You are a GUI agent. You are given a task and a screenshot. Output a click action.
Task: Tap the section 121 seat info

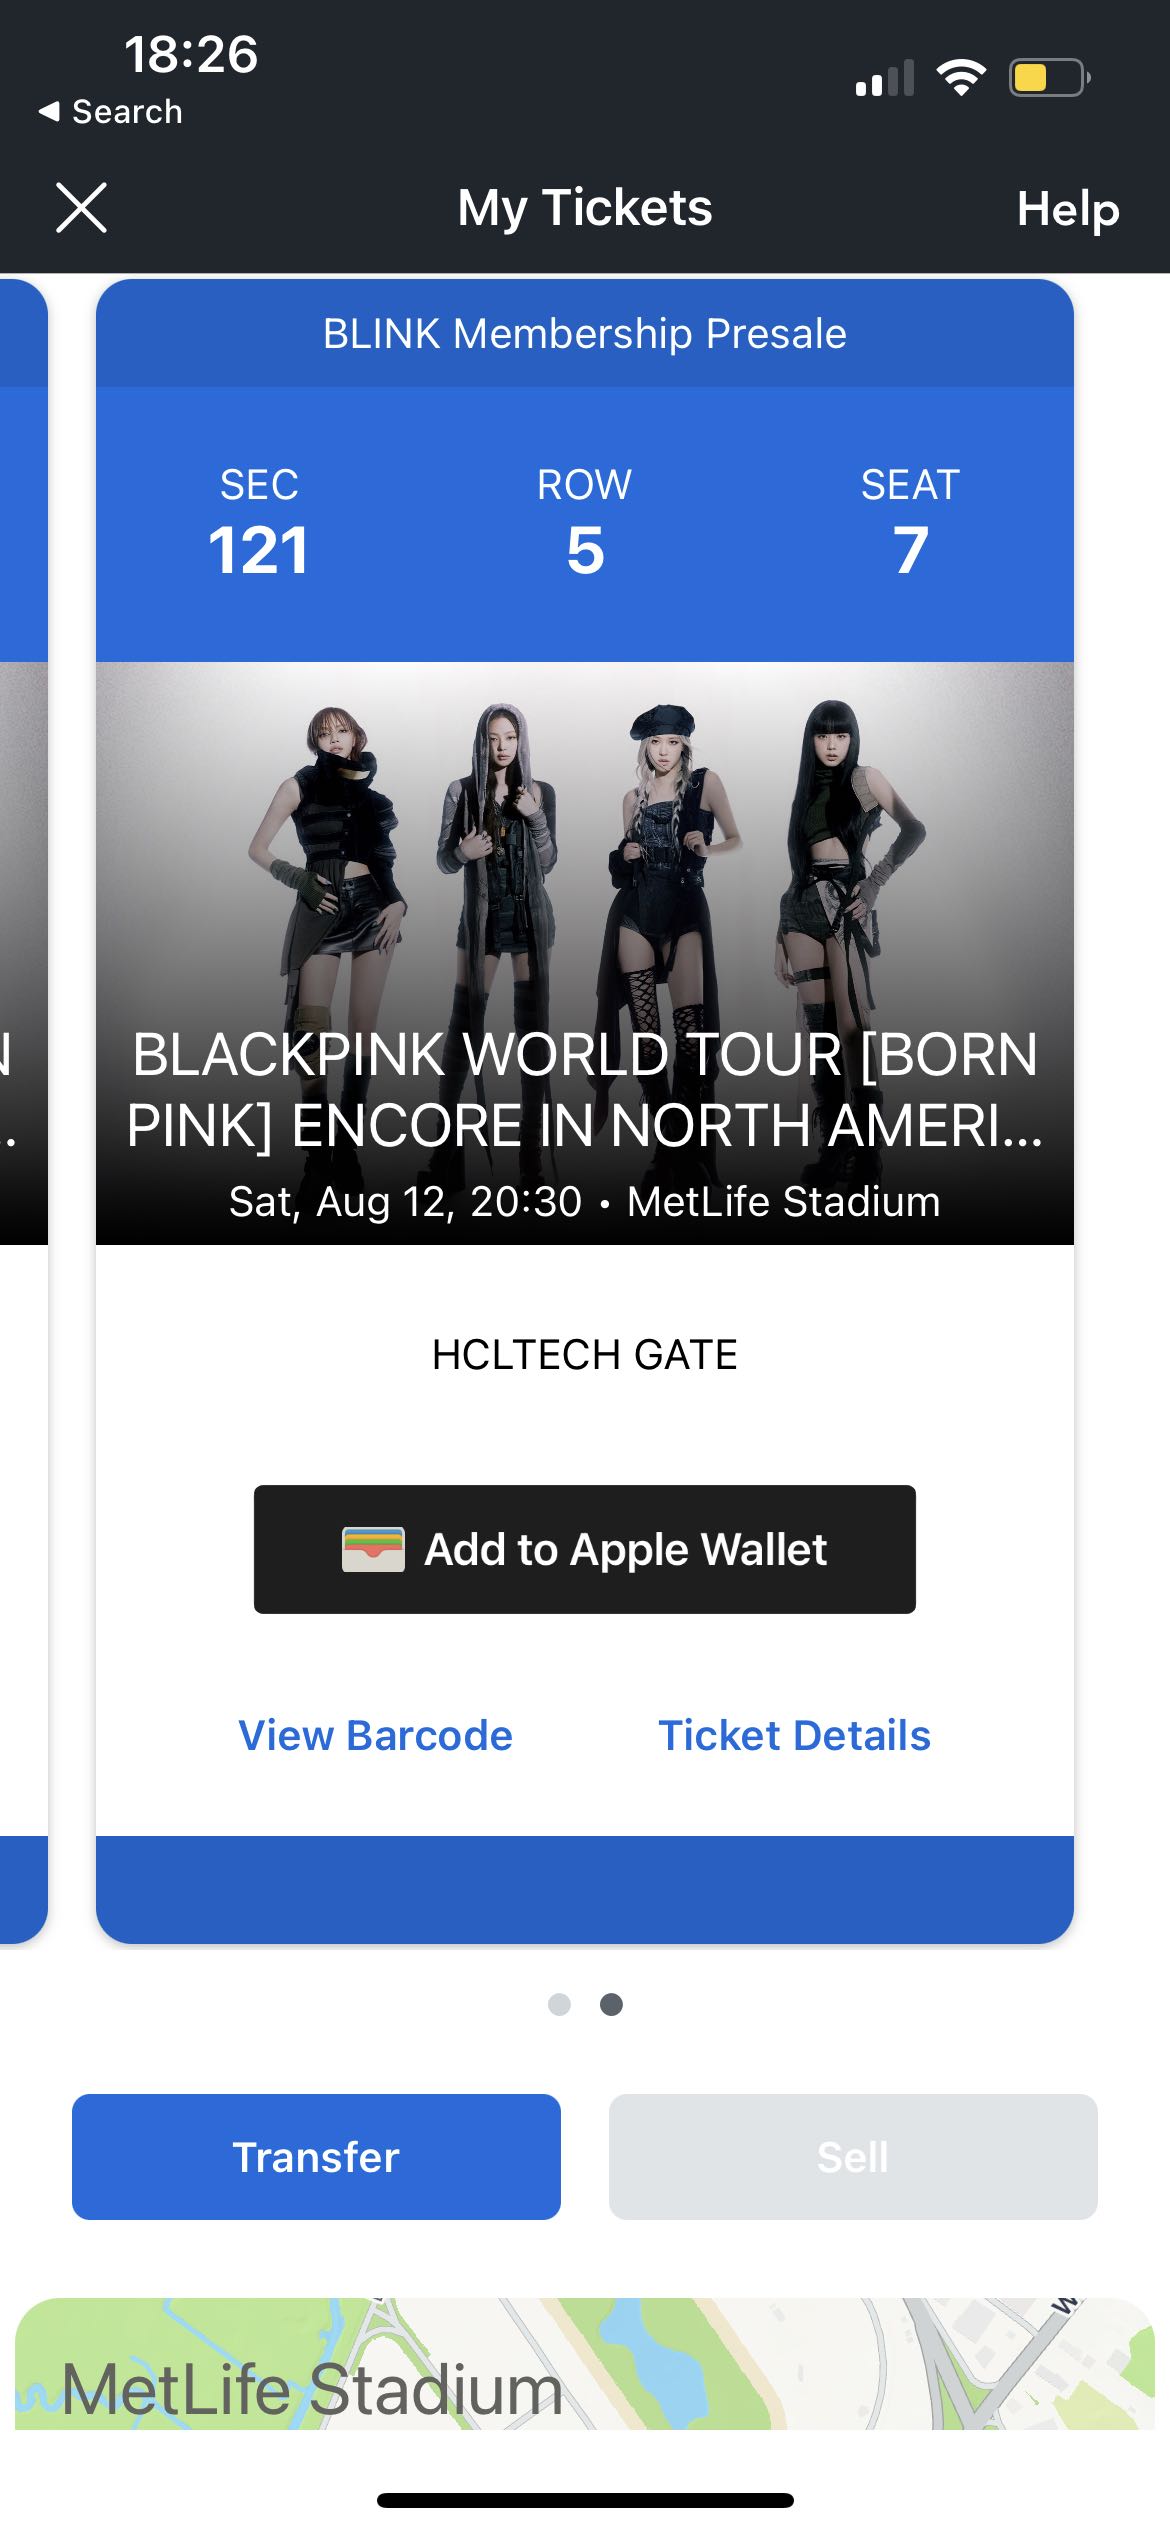click(x=258, y=524)
